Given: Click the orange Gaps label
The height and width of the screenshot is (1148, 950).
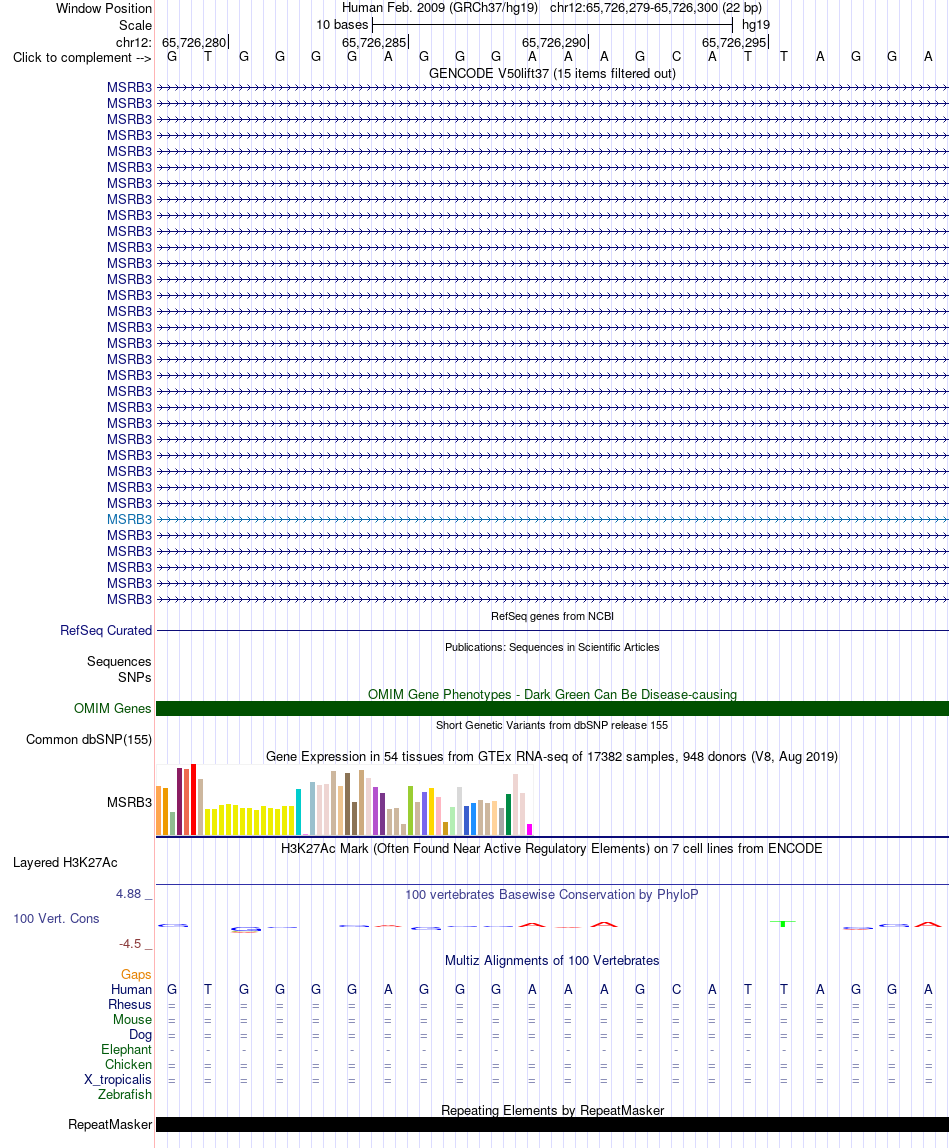Looking at the screenshot, I should (136, 974).
